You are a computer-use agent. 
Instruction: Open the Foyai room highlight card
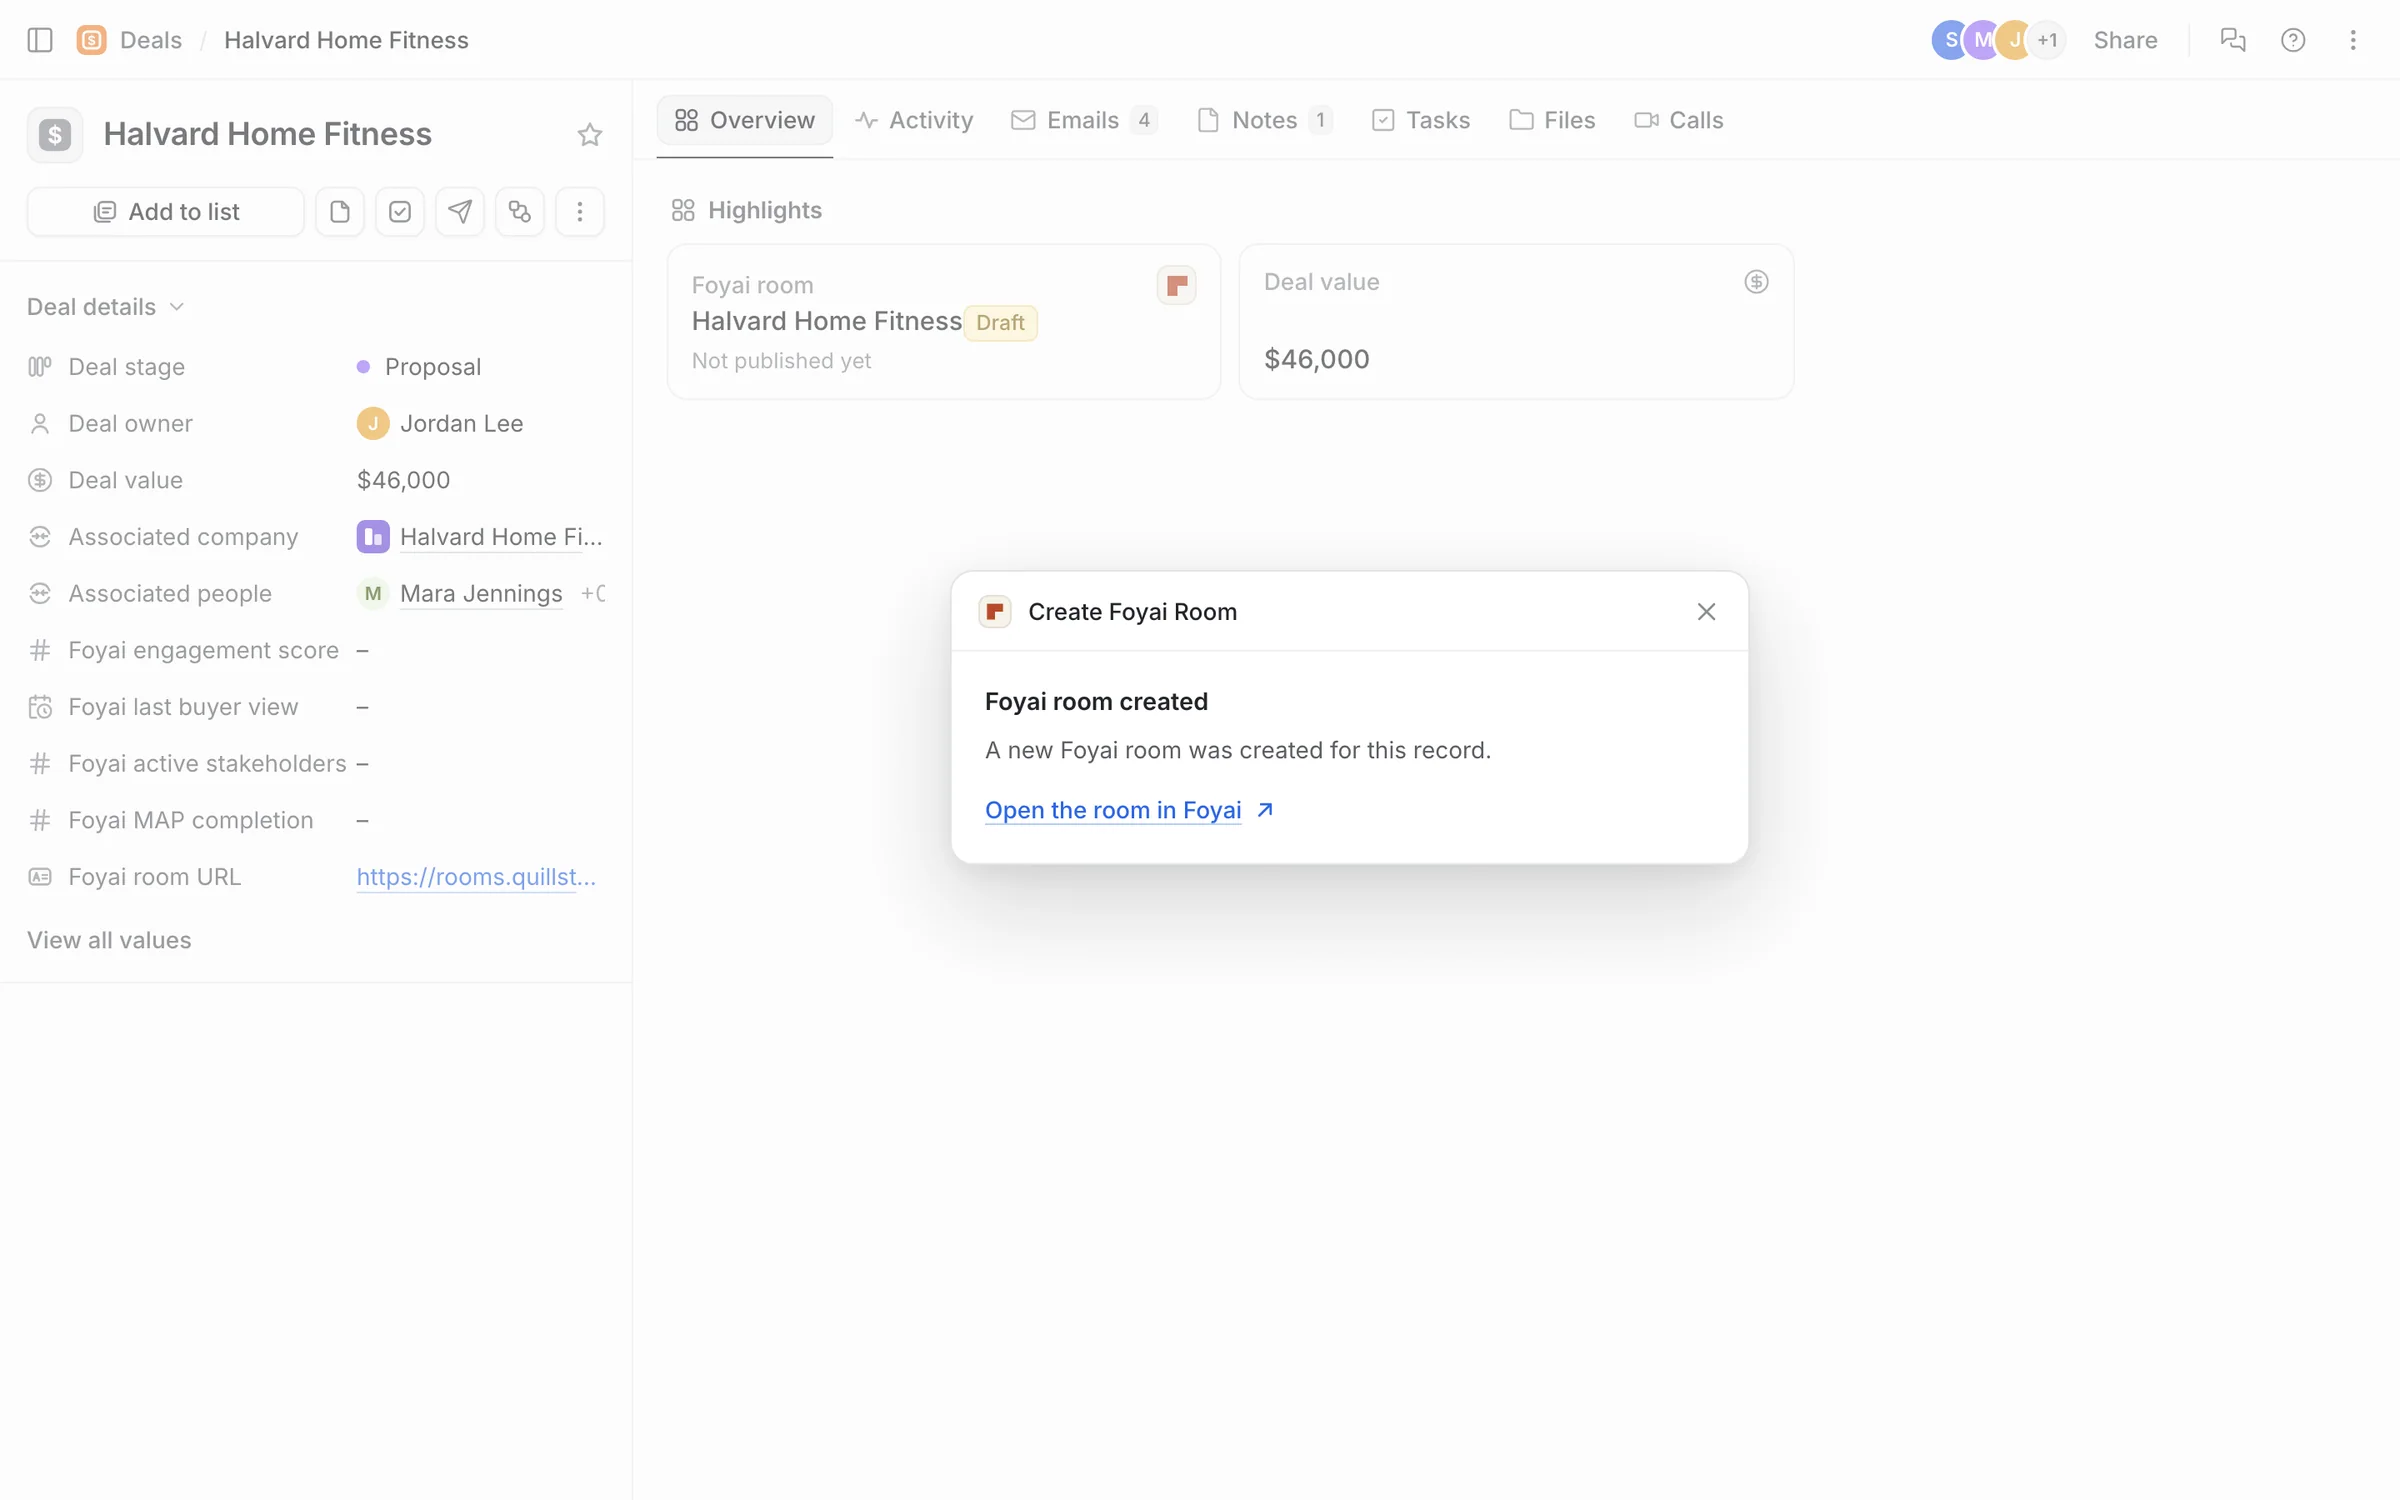944,322
